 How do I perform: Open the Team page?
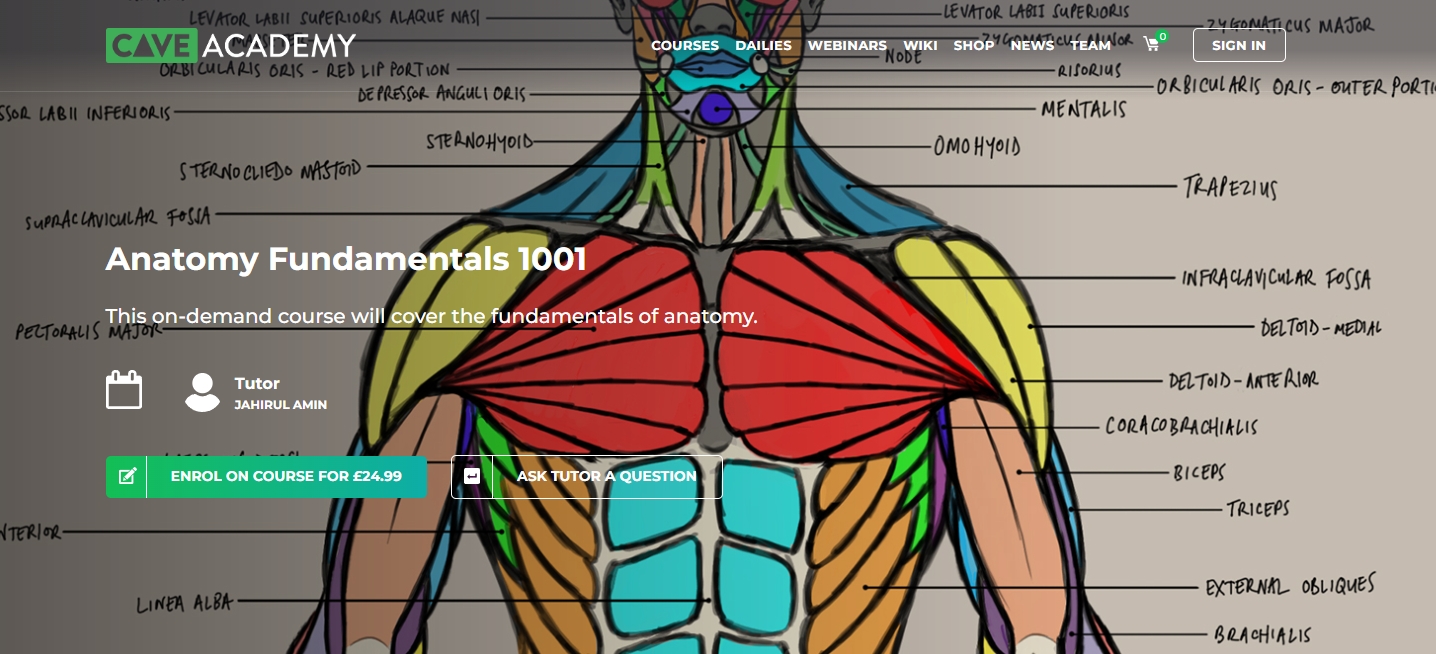pos(1090,45)
